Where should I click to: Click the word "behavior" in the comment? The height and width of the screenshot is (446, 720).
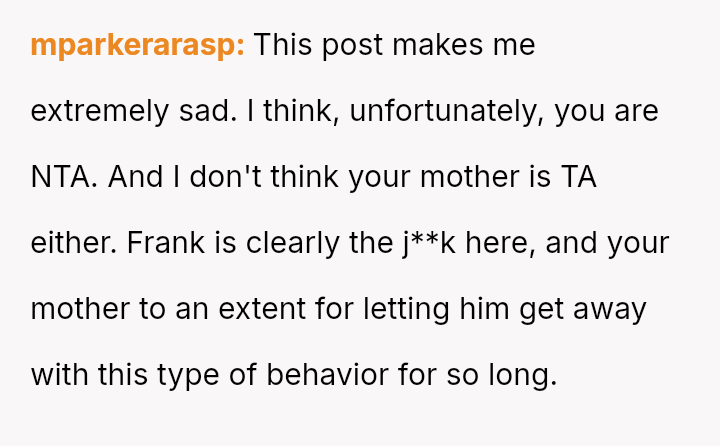pyautogui.click(x=310, y=375)
